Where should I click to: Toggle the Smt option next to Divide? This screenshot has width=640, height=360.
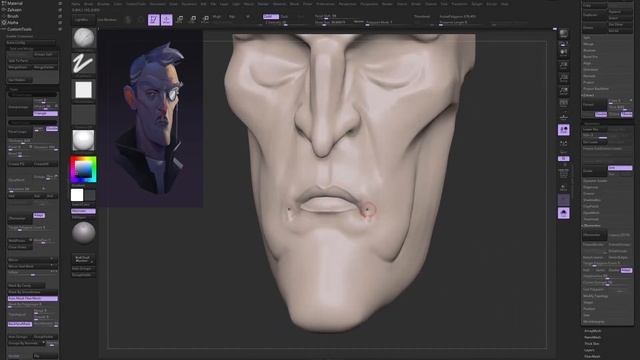click(x=620, y=168)
